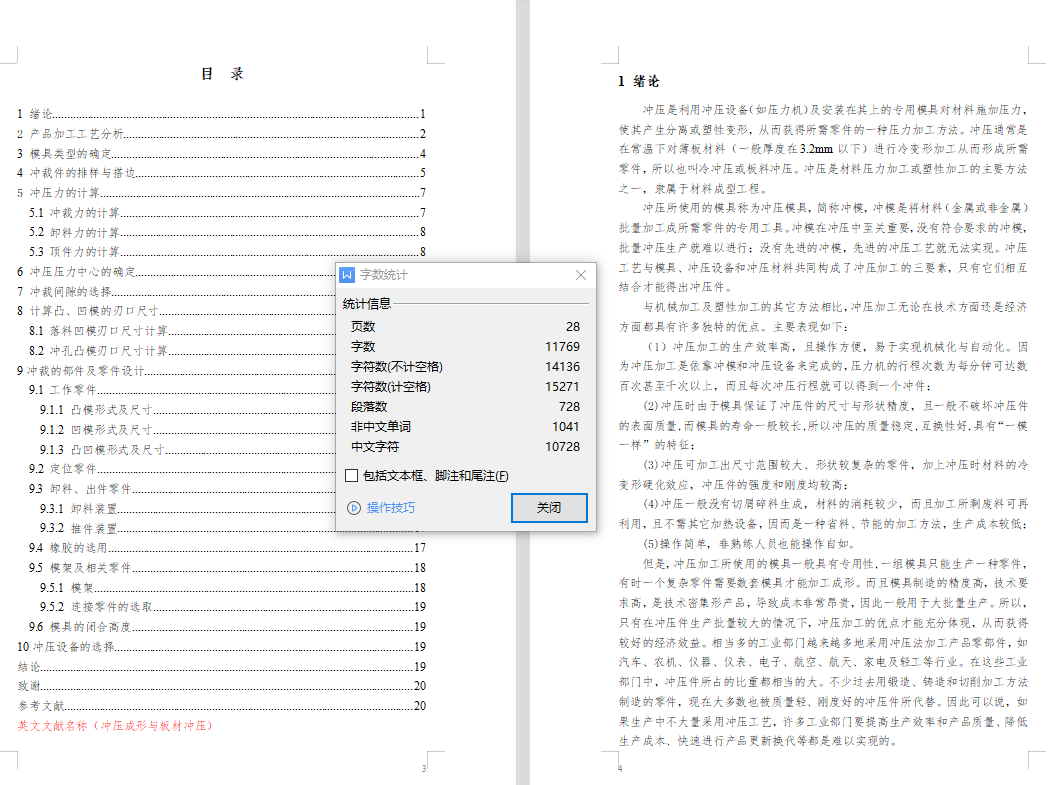This screenshot has height=785, width=1059.
Task: Open TOC entry 8 计算凸、凹模的刃口尺寸
Action: [x=176, y=311]
